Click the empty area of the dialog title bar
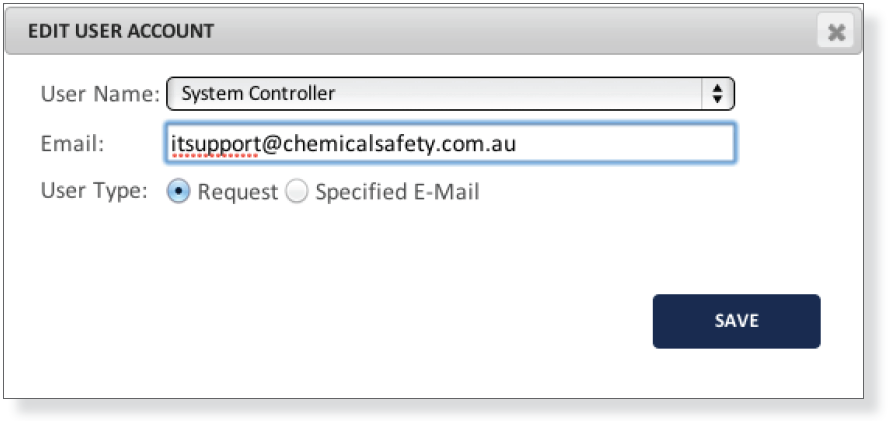This screenshot has width=888, height=421. (510, 32)
